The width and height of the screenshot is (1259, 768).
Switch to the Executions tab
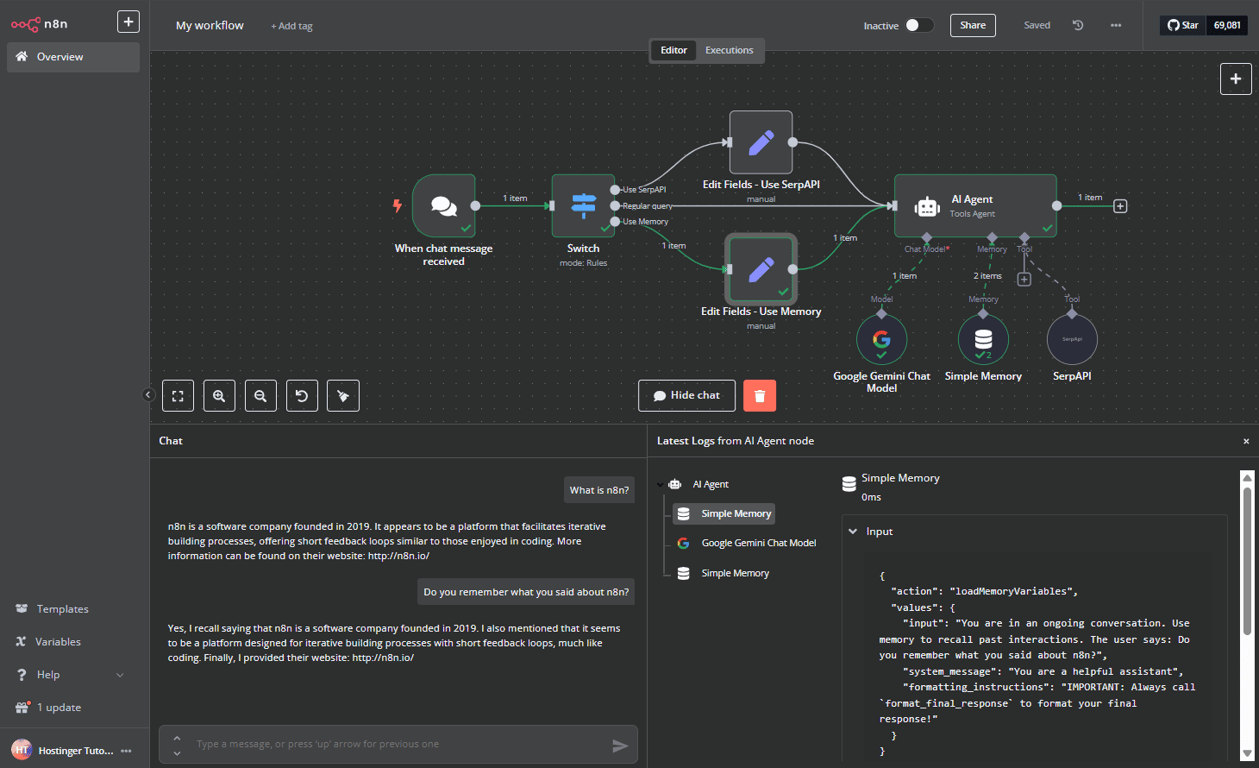pos(729,49)
